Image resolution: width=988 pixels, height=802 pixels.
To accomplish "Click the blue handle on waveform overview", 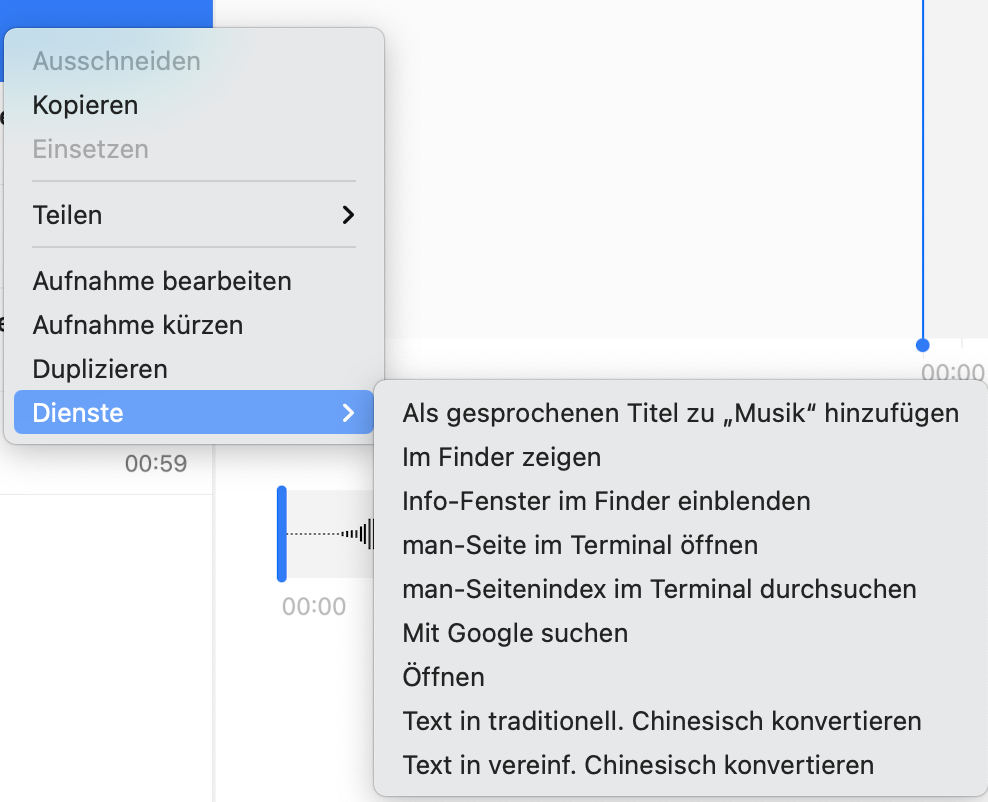I will (282, 533).
